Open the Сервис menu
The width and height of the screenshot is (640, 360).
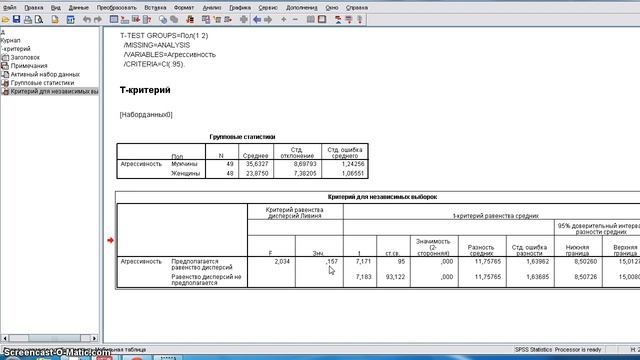pos(268,7)
